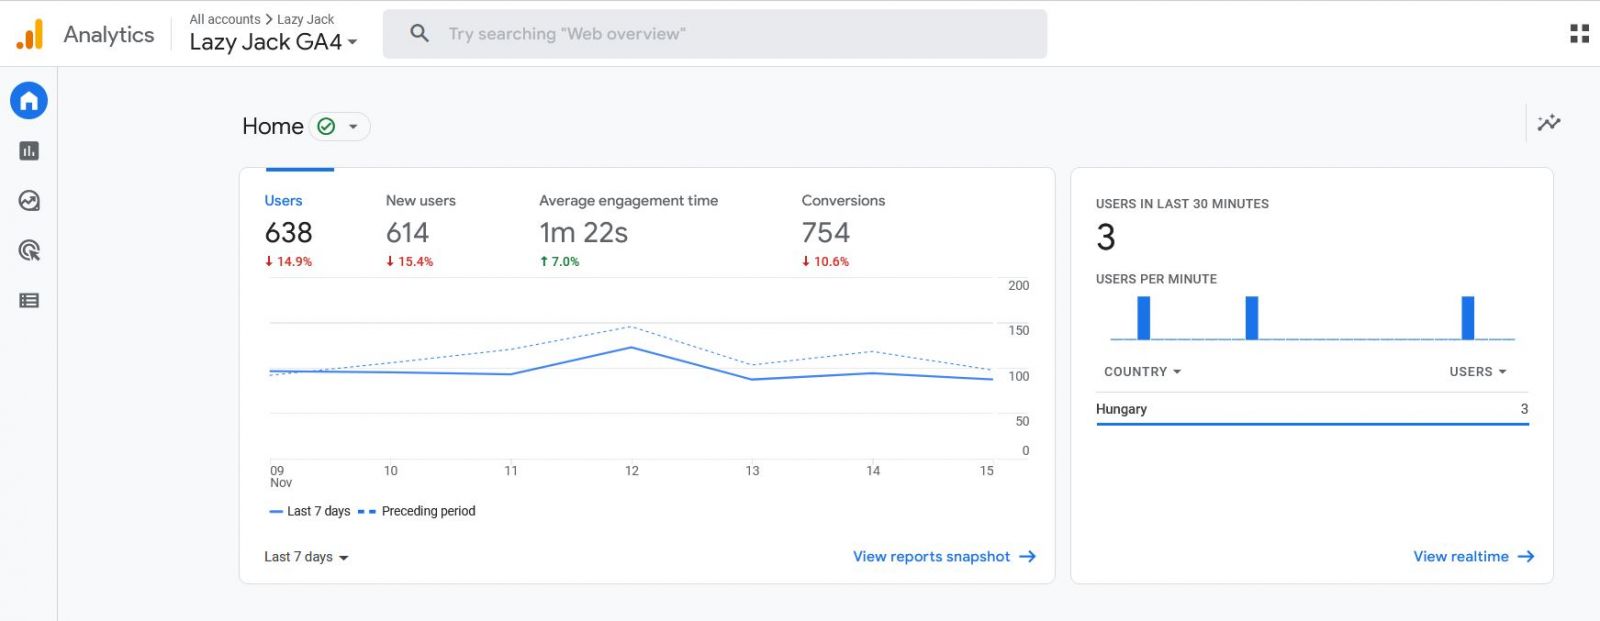Viewport: 1600px width, 621px height.
Task: Open the Reports icon in sidebar
Action: [29, 151]
